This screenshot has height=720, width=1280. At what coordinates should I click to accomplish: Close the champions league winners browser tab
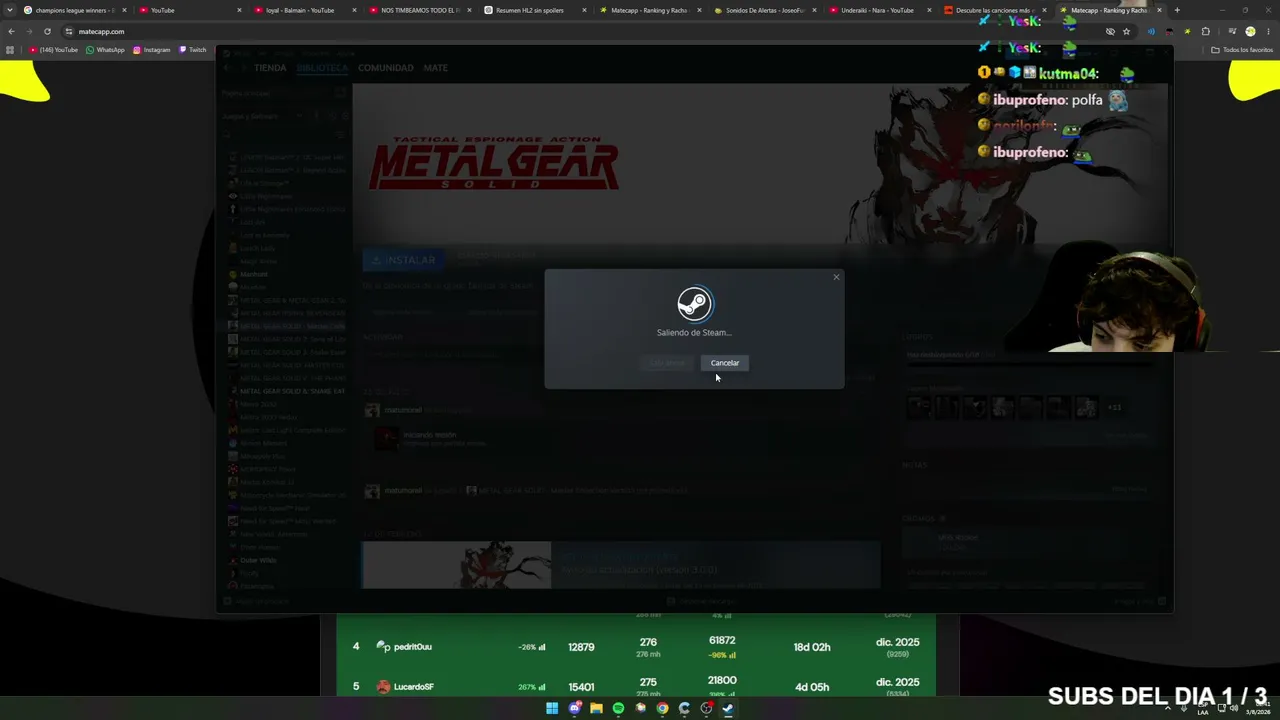(124, 10)
